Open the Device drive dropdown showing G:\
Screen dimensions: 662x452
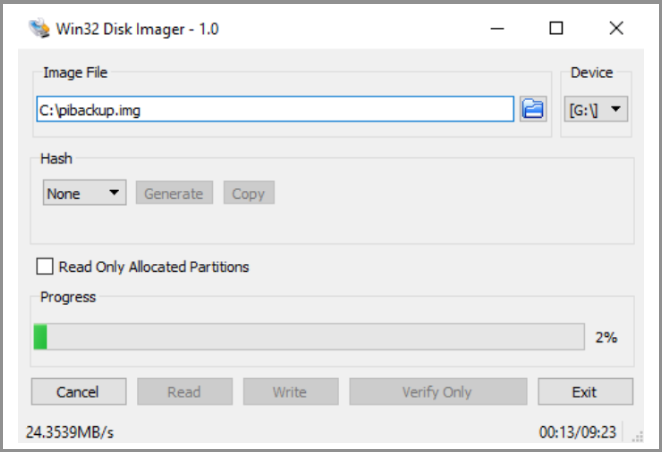[597, 109]
